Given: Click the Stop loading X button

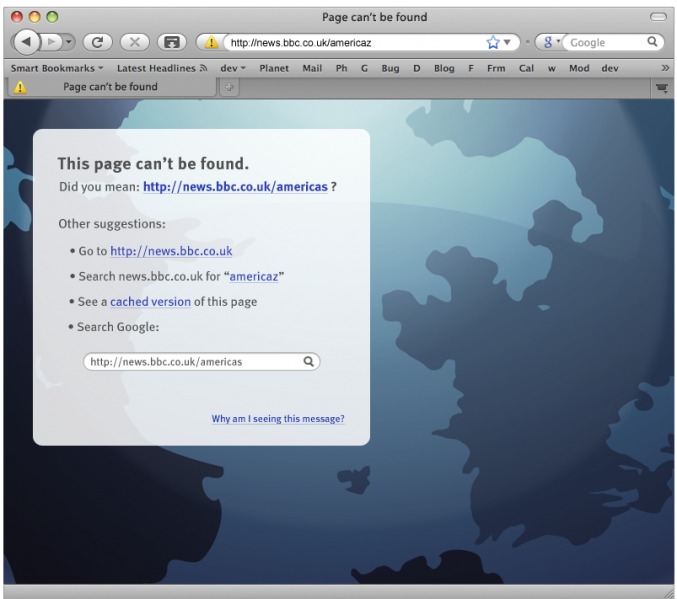Looking at the screenshot, I should pos(135,42).
